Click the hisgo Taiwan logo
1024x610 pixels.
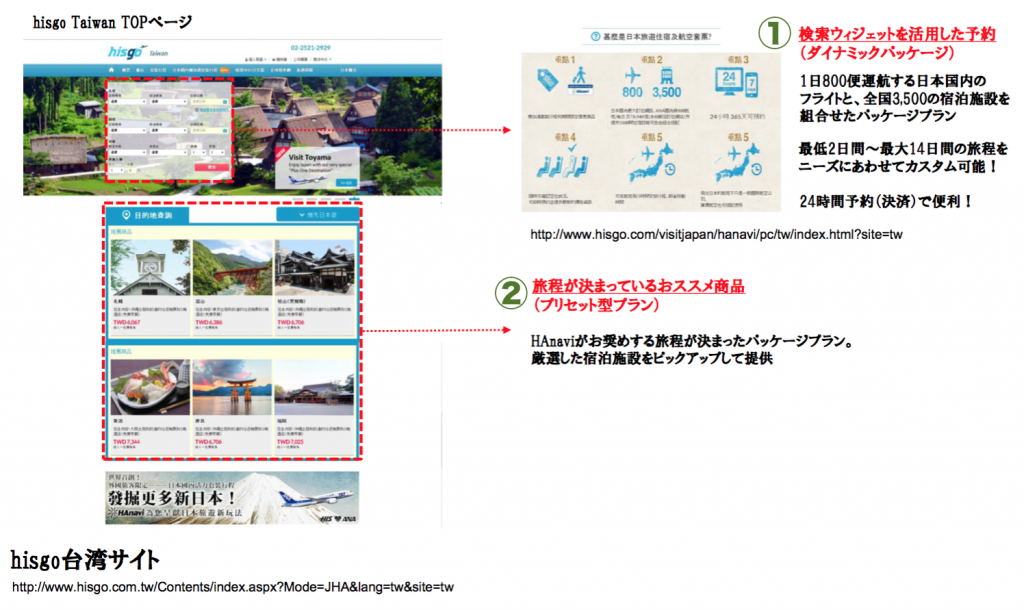click(125, 52)
